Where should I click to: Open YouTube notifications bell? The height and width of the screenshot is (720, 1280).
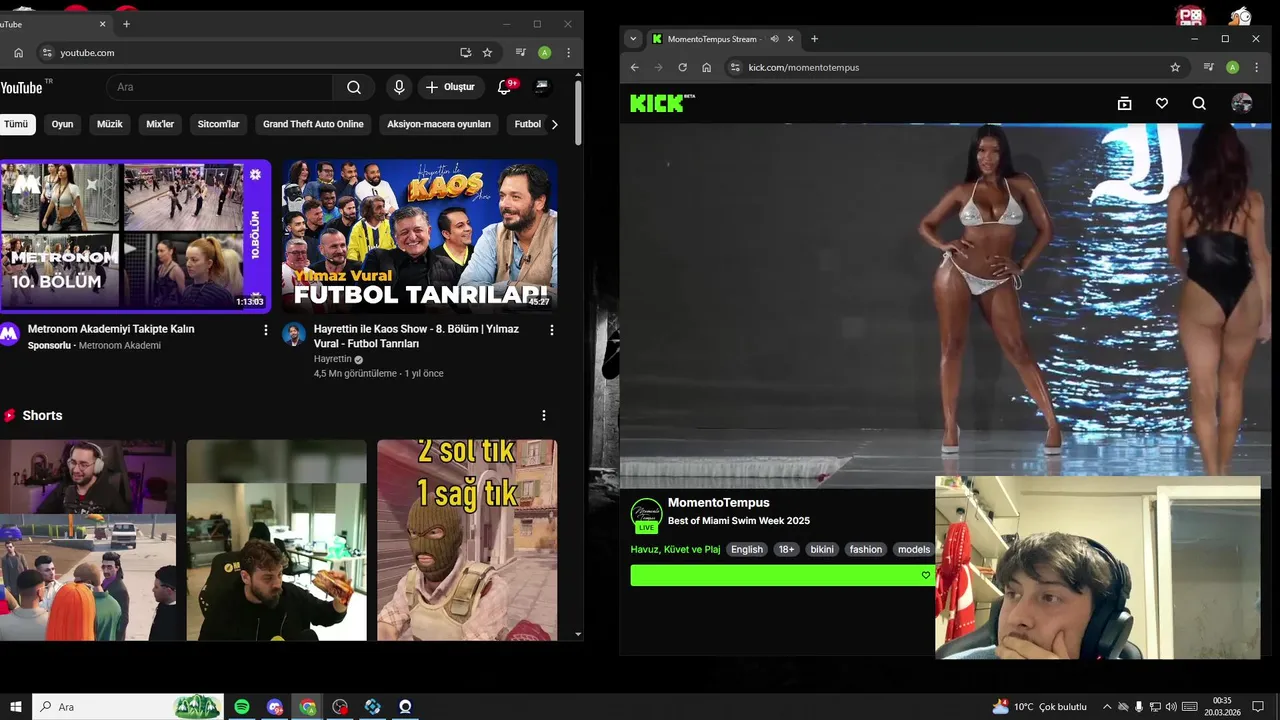504,87
